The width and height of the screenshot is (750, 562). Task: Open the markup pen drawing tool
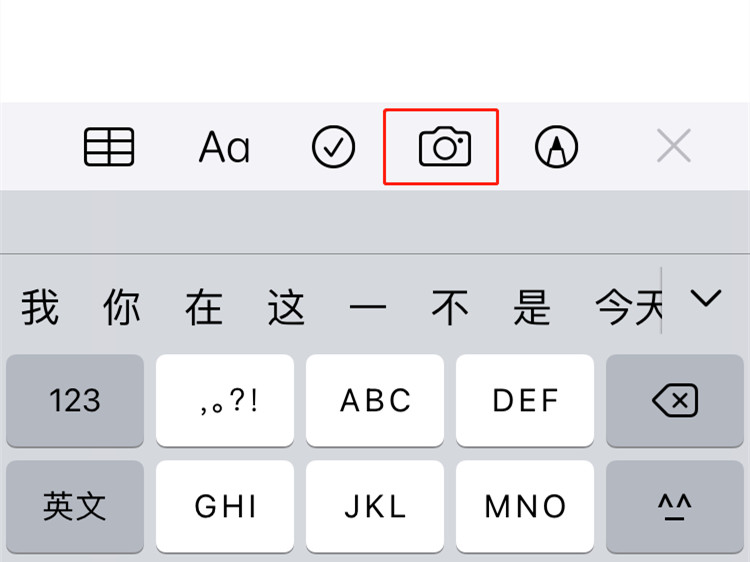pyautogui.click(x=556, y=147)
